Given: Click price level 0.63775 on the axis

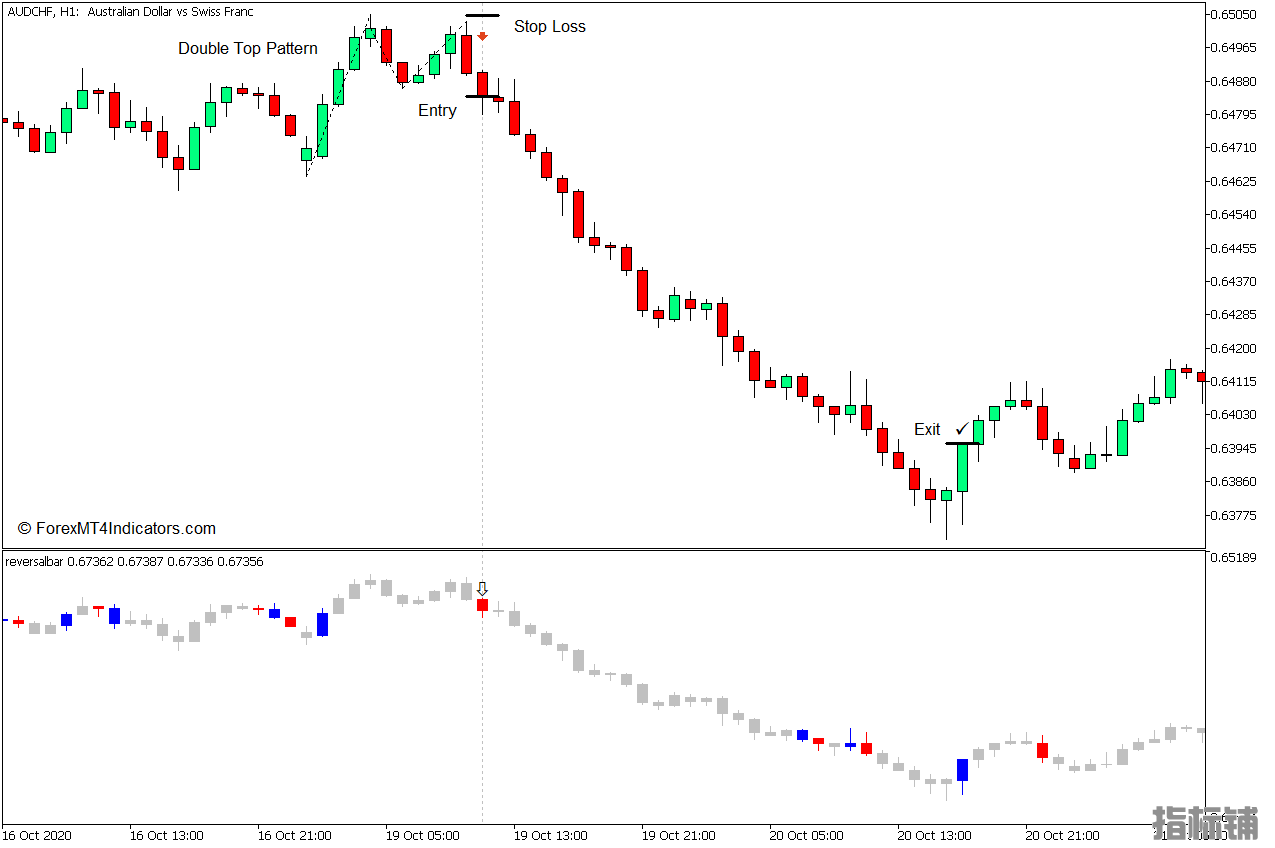Looking at the screenshot, I should [x=1233, y=515].
